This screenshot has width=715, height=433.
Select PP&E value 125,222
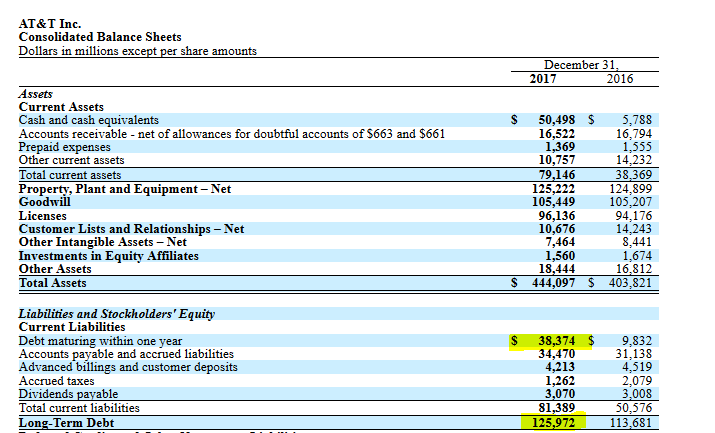coord(553,189)
